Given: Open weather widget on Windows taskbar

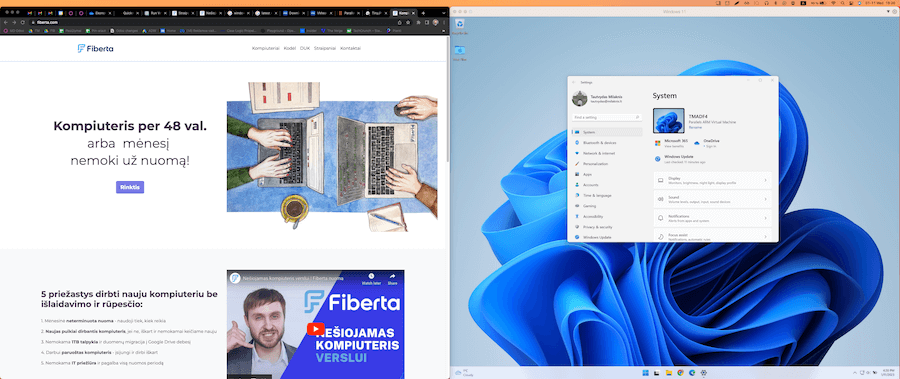Looking at the screenshot, I should [464, 373].
